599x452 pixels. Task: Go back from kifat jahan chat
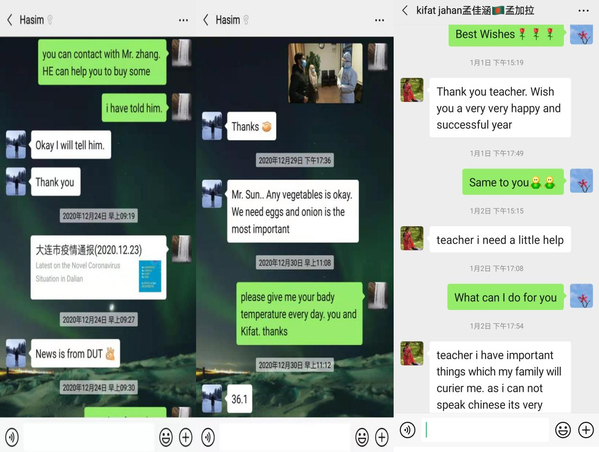tap(405, 10)
